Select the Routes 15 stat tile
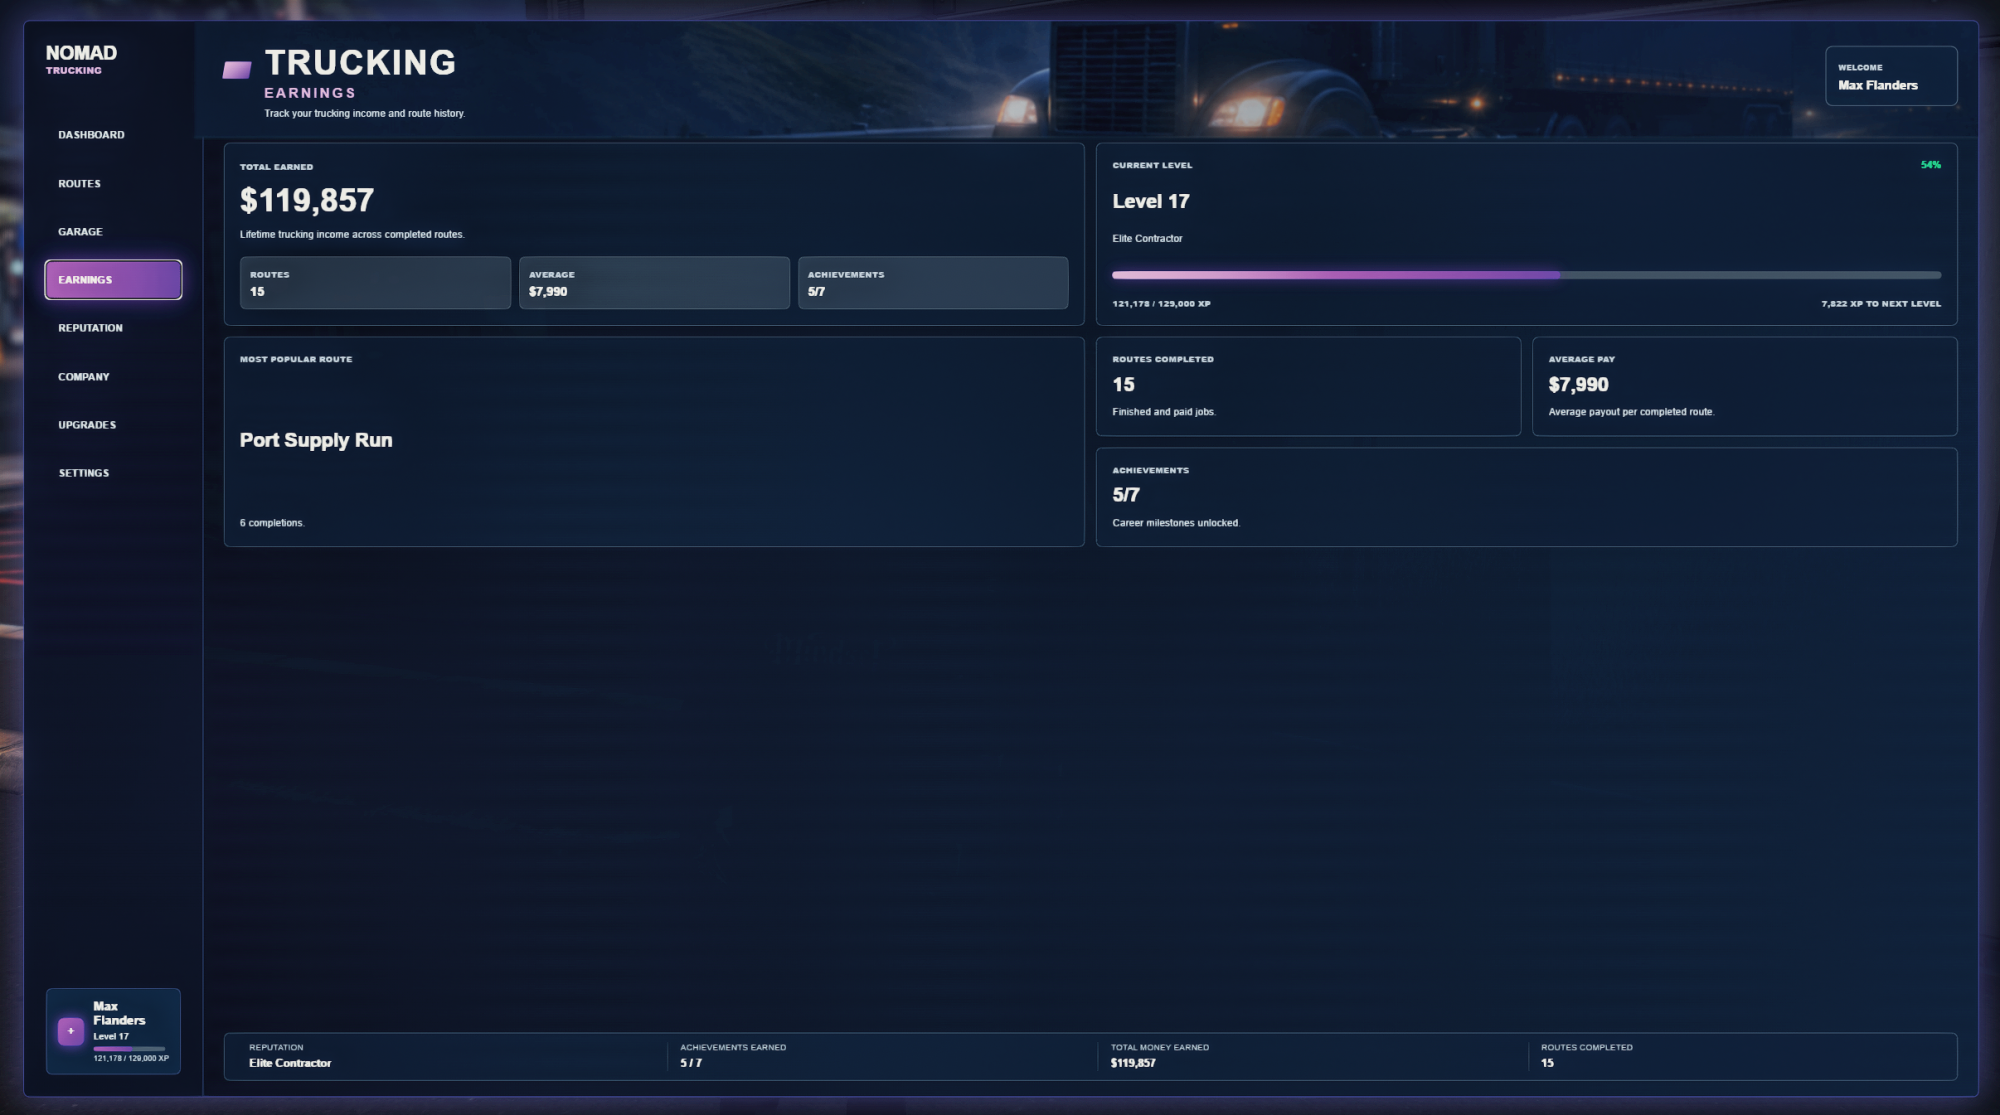The image size is (2000, 1115). (x=375, y=283)
